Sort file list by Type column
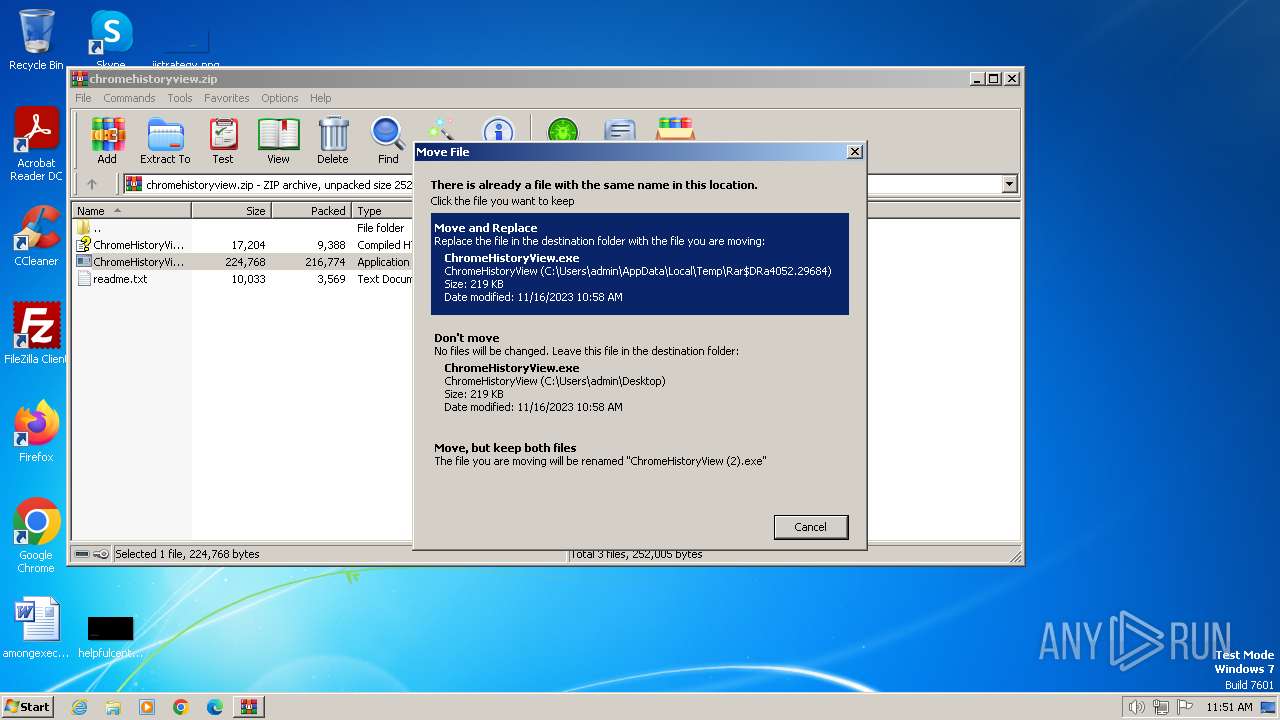 382,211
